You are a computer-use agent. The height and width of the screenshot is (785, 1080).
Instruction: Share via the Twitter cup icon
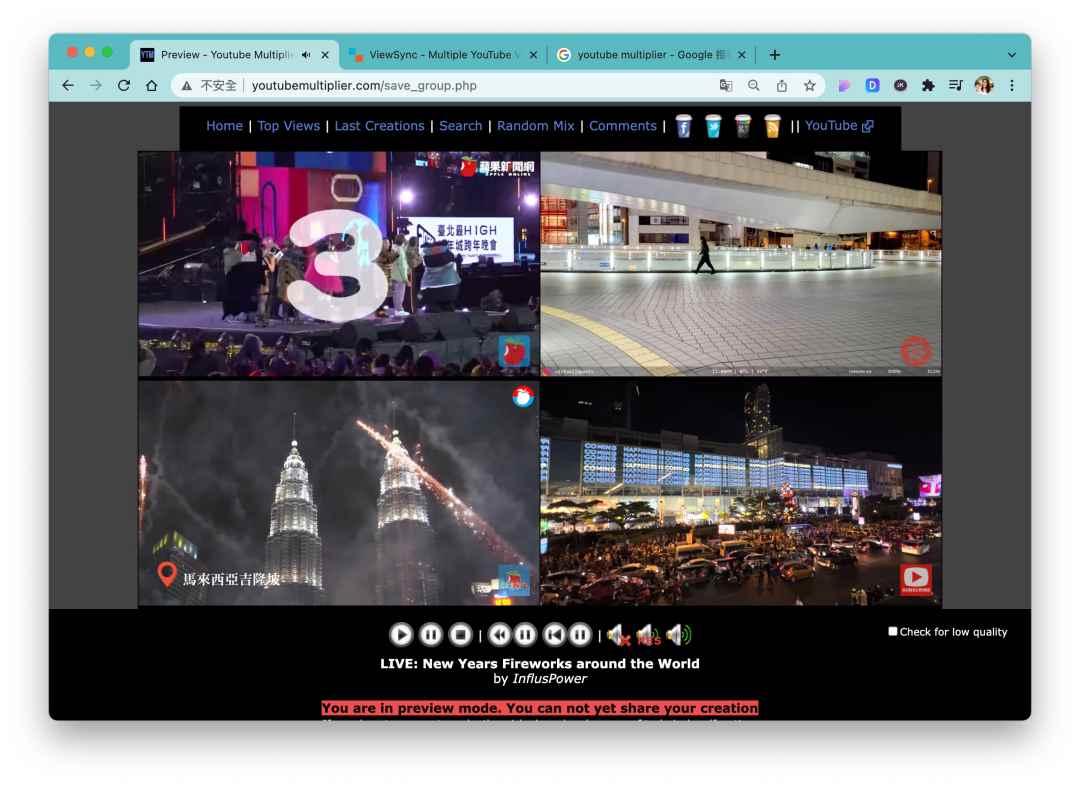713,126
